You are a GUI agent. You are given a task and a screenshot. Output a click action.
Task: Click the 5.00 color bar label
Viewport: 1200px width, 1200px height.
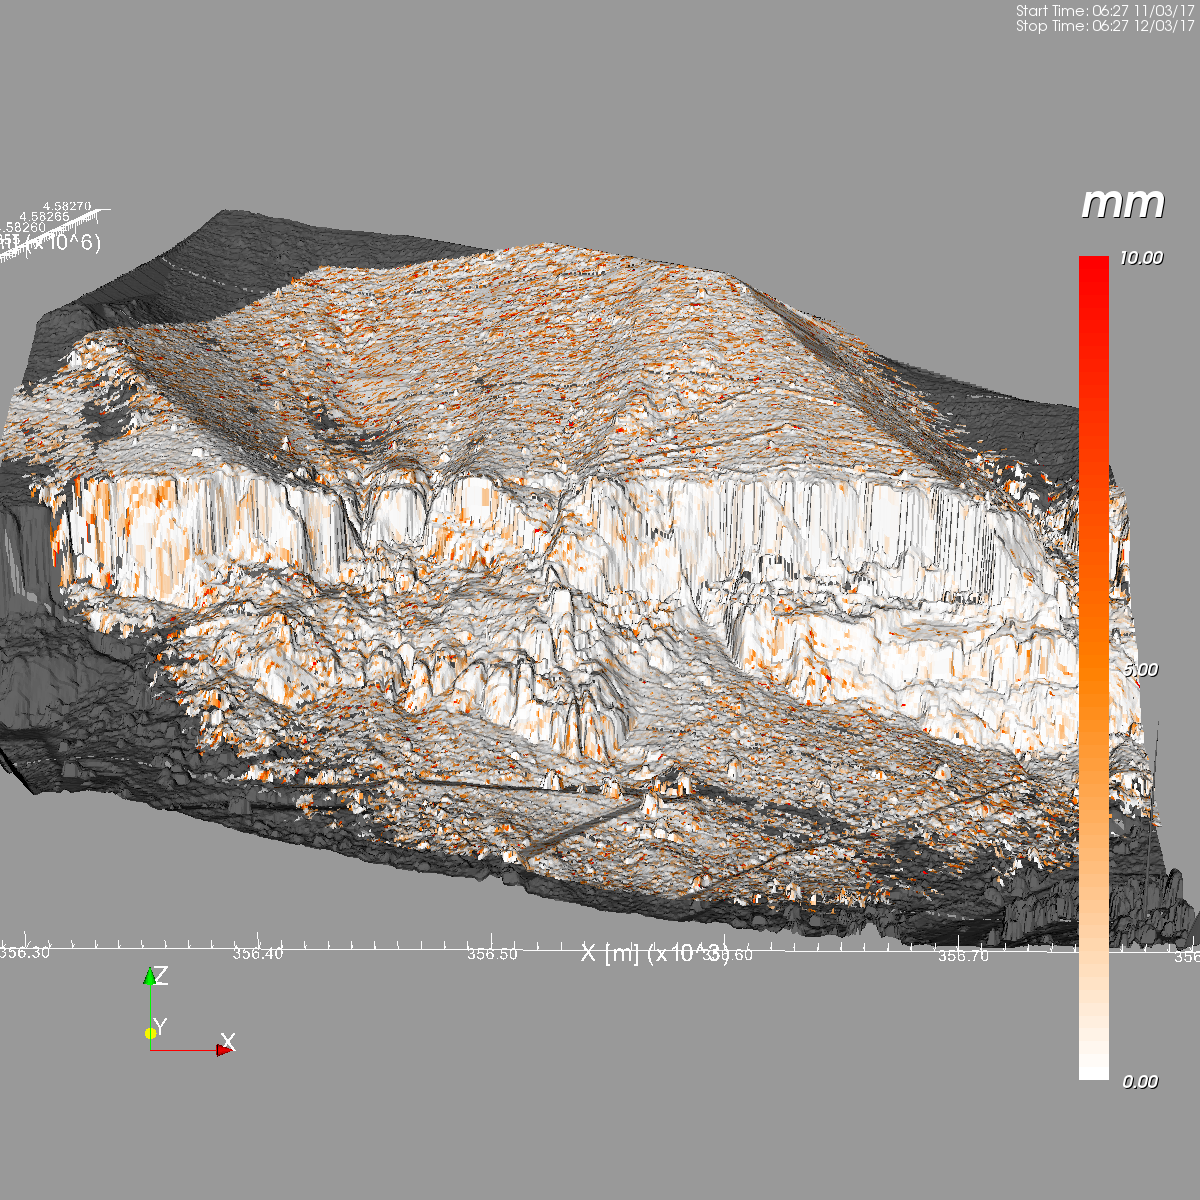pos(1141,670)
